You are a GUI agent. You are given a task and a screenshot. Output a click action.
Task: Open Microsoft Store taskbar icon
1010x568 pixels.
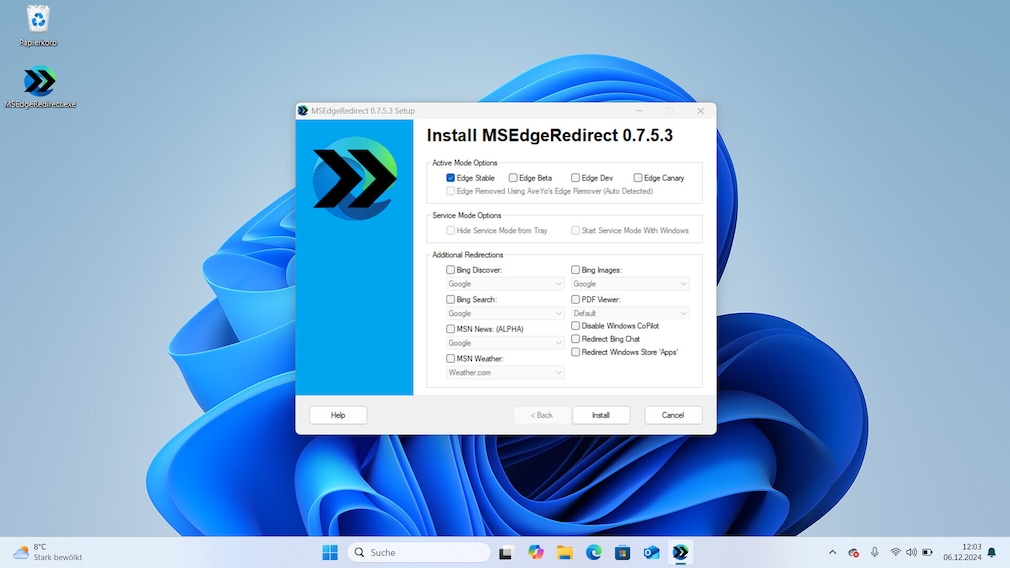point(622,552)
